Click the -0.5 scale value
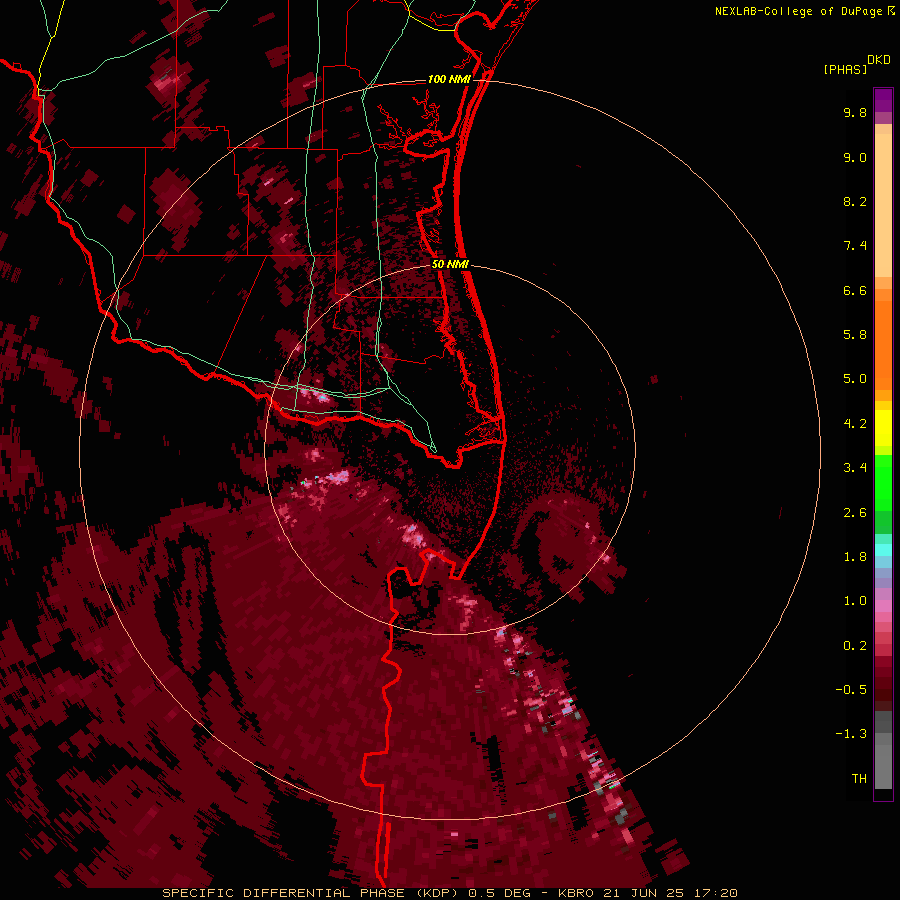This screenshot has height=900, width=900. click(851, 690)
